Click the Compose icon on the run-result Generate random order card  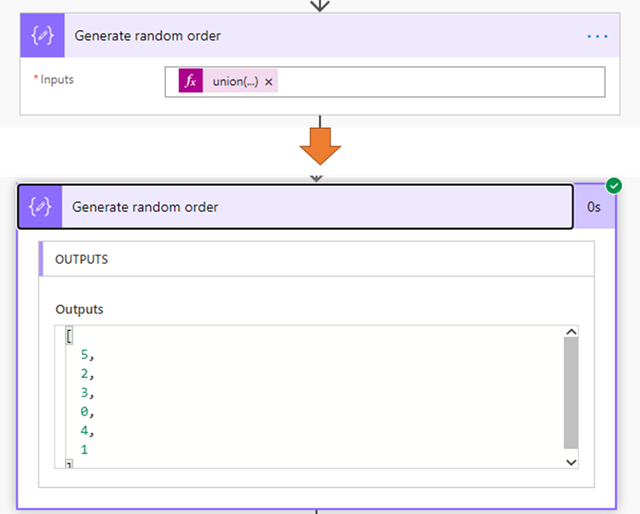click(x=40, y=207)
